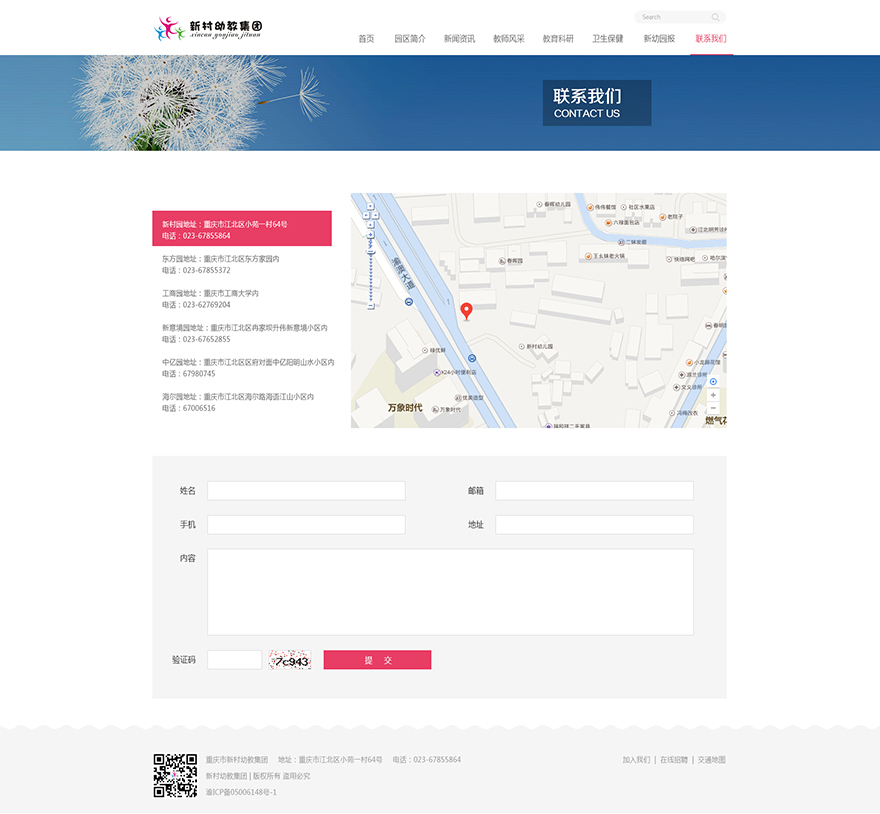Click 王幺妹老火锅 marker
This screenshot has height=814, width=880.
click(588, 256)
